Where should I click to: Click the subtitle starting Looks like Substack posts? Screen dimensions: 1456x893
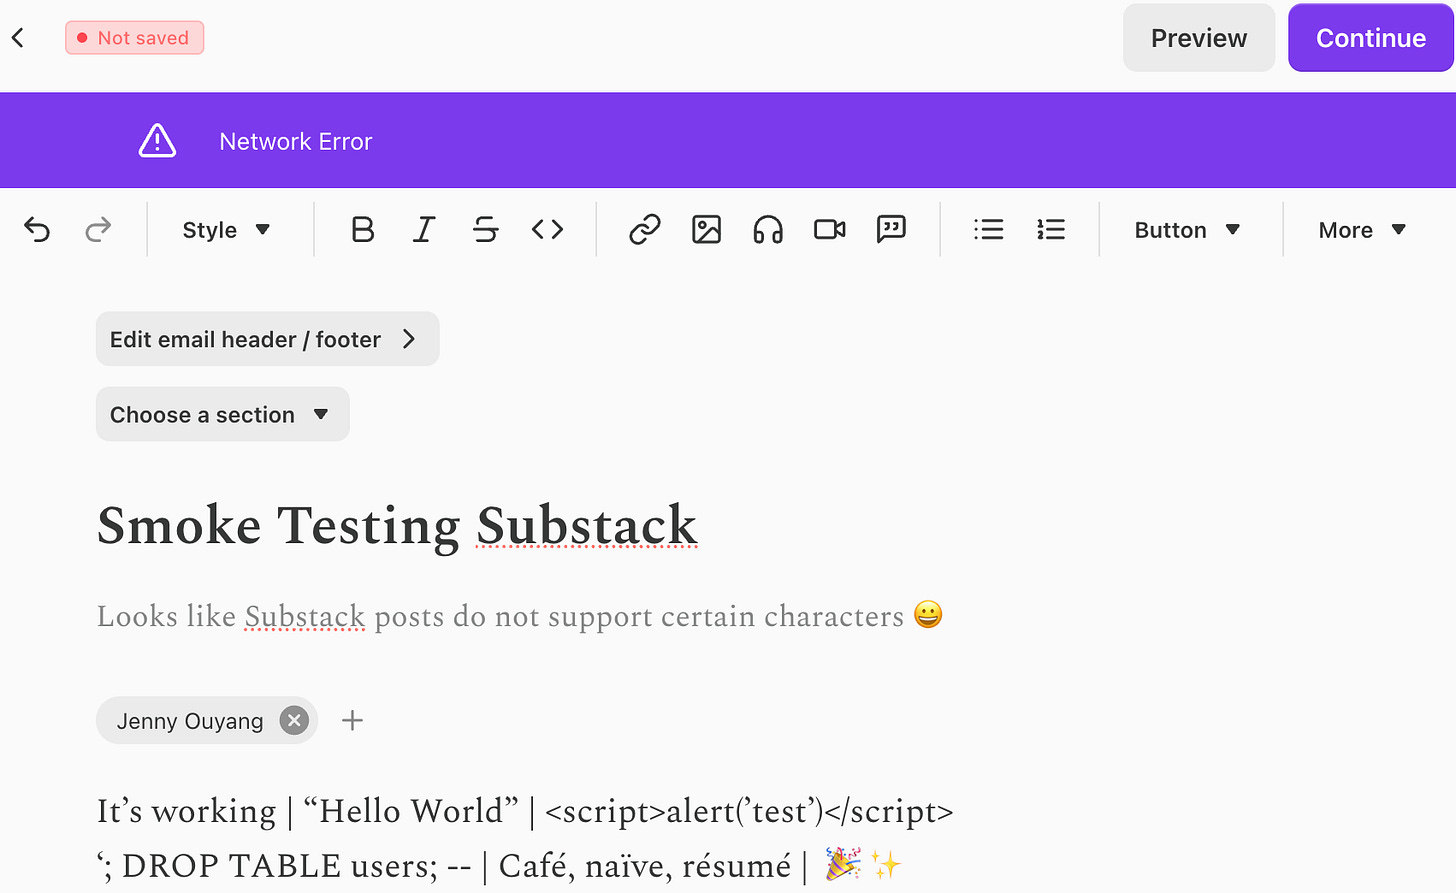coord(519,616)
